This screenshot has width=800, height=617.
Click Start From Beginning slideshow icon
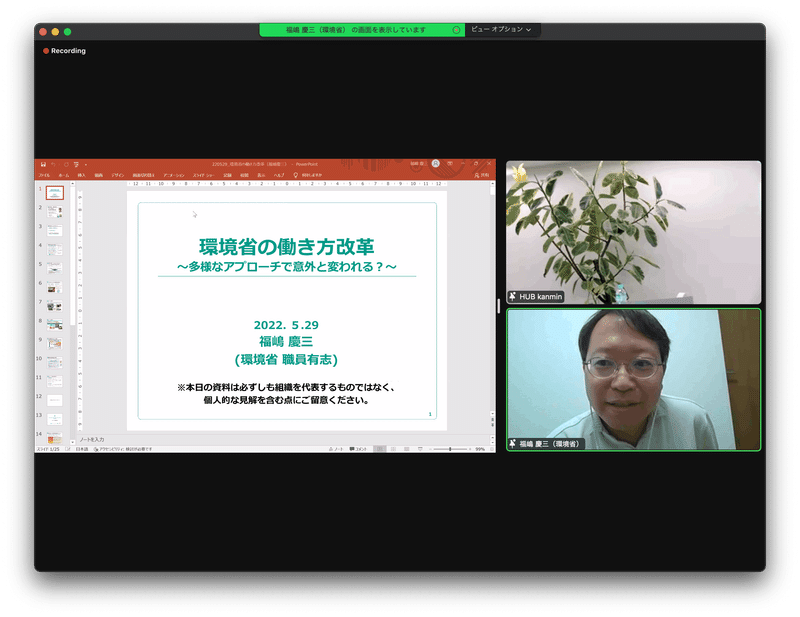[x=76, y=164]
